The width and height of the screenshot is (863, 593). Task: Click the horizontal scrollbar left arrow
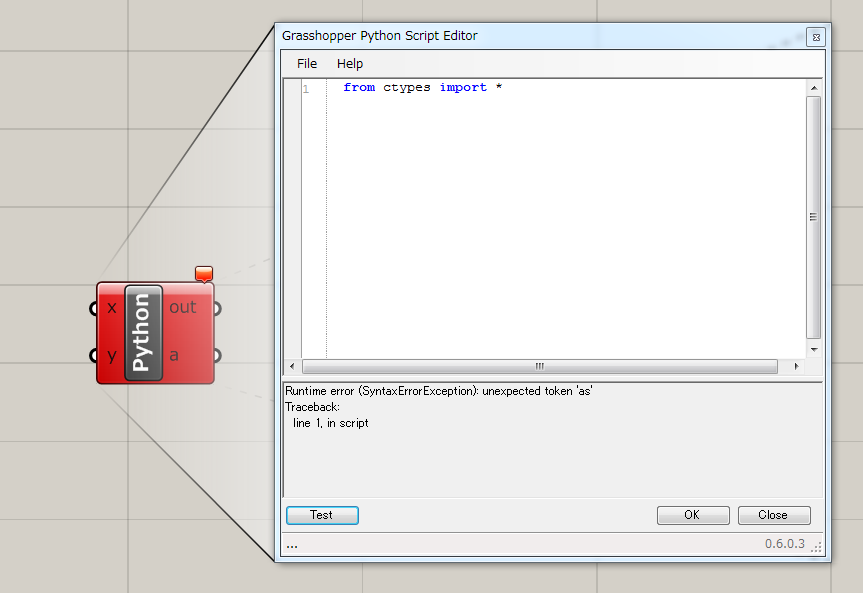click(292, 366)
